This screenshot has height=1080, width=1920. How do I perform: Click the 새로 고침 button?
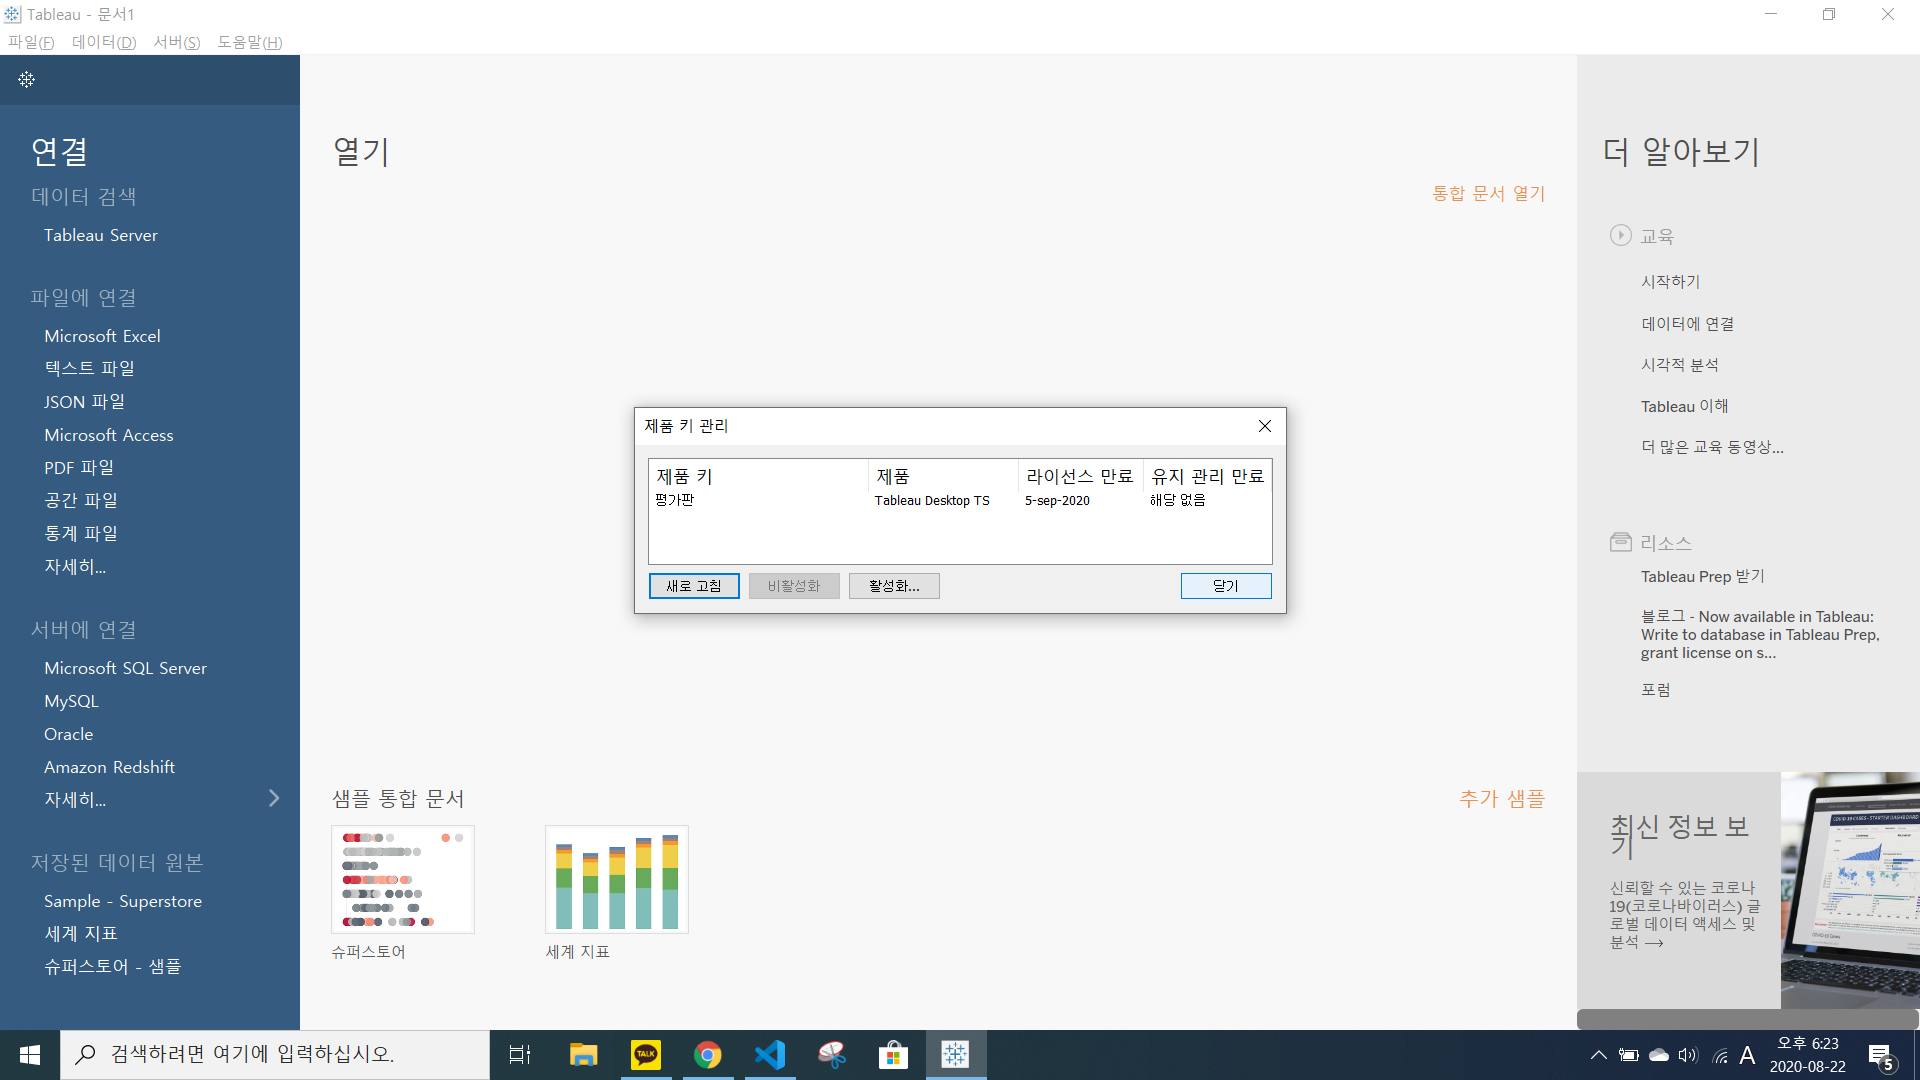point(694,586)
